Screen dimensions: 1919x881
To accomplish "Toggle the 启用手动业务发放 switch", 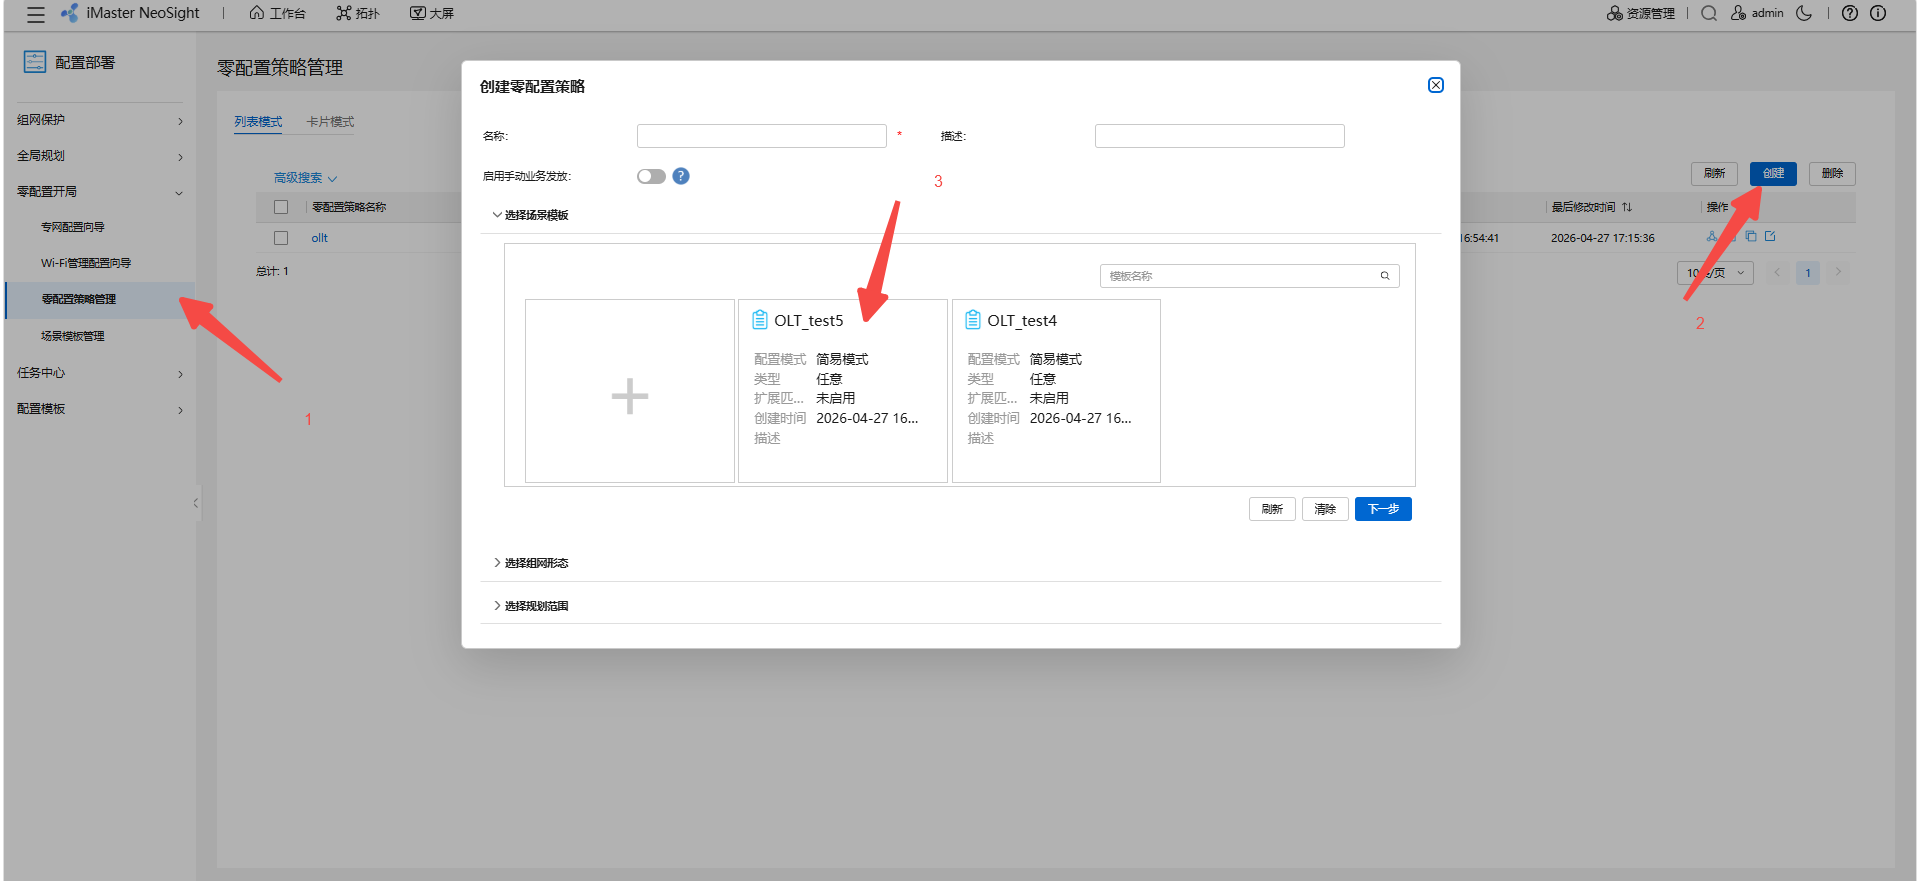I will point(651,176).
